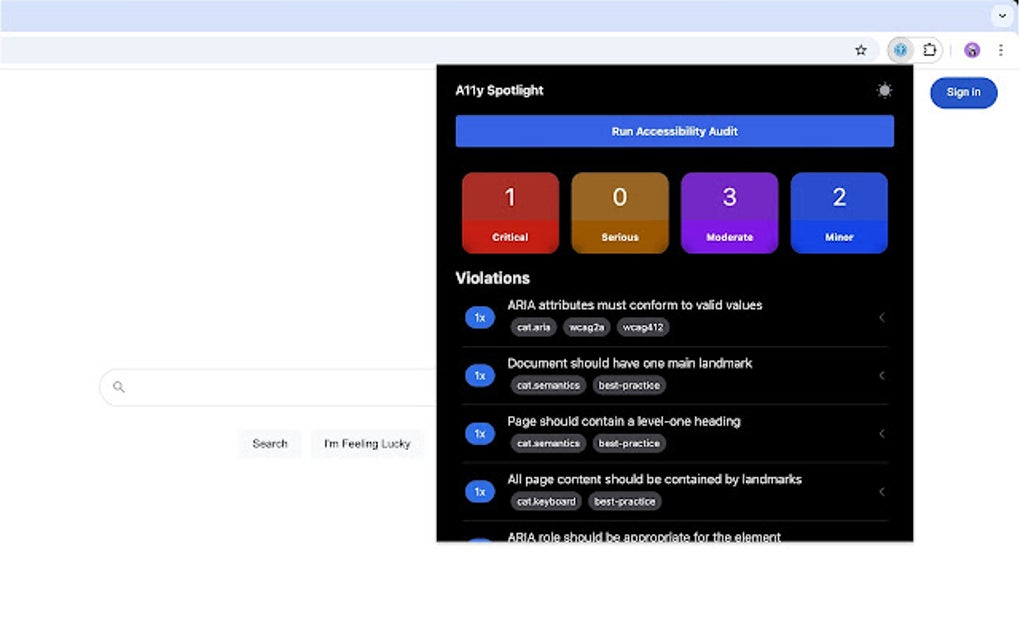Open the tab search dropdown arrow

click(1002, 16)
